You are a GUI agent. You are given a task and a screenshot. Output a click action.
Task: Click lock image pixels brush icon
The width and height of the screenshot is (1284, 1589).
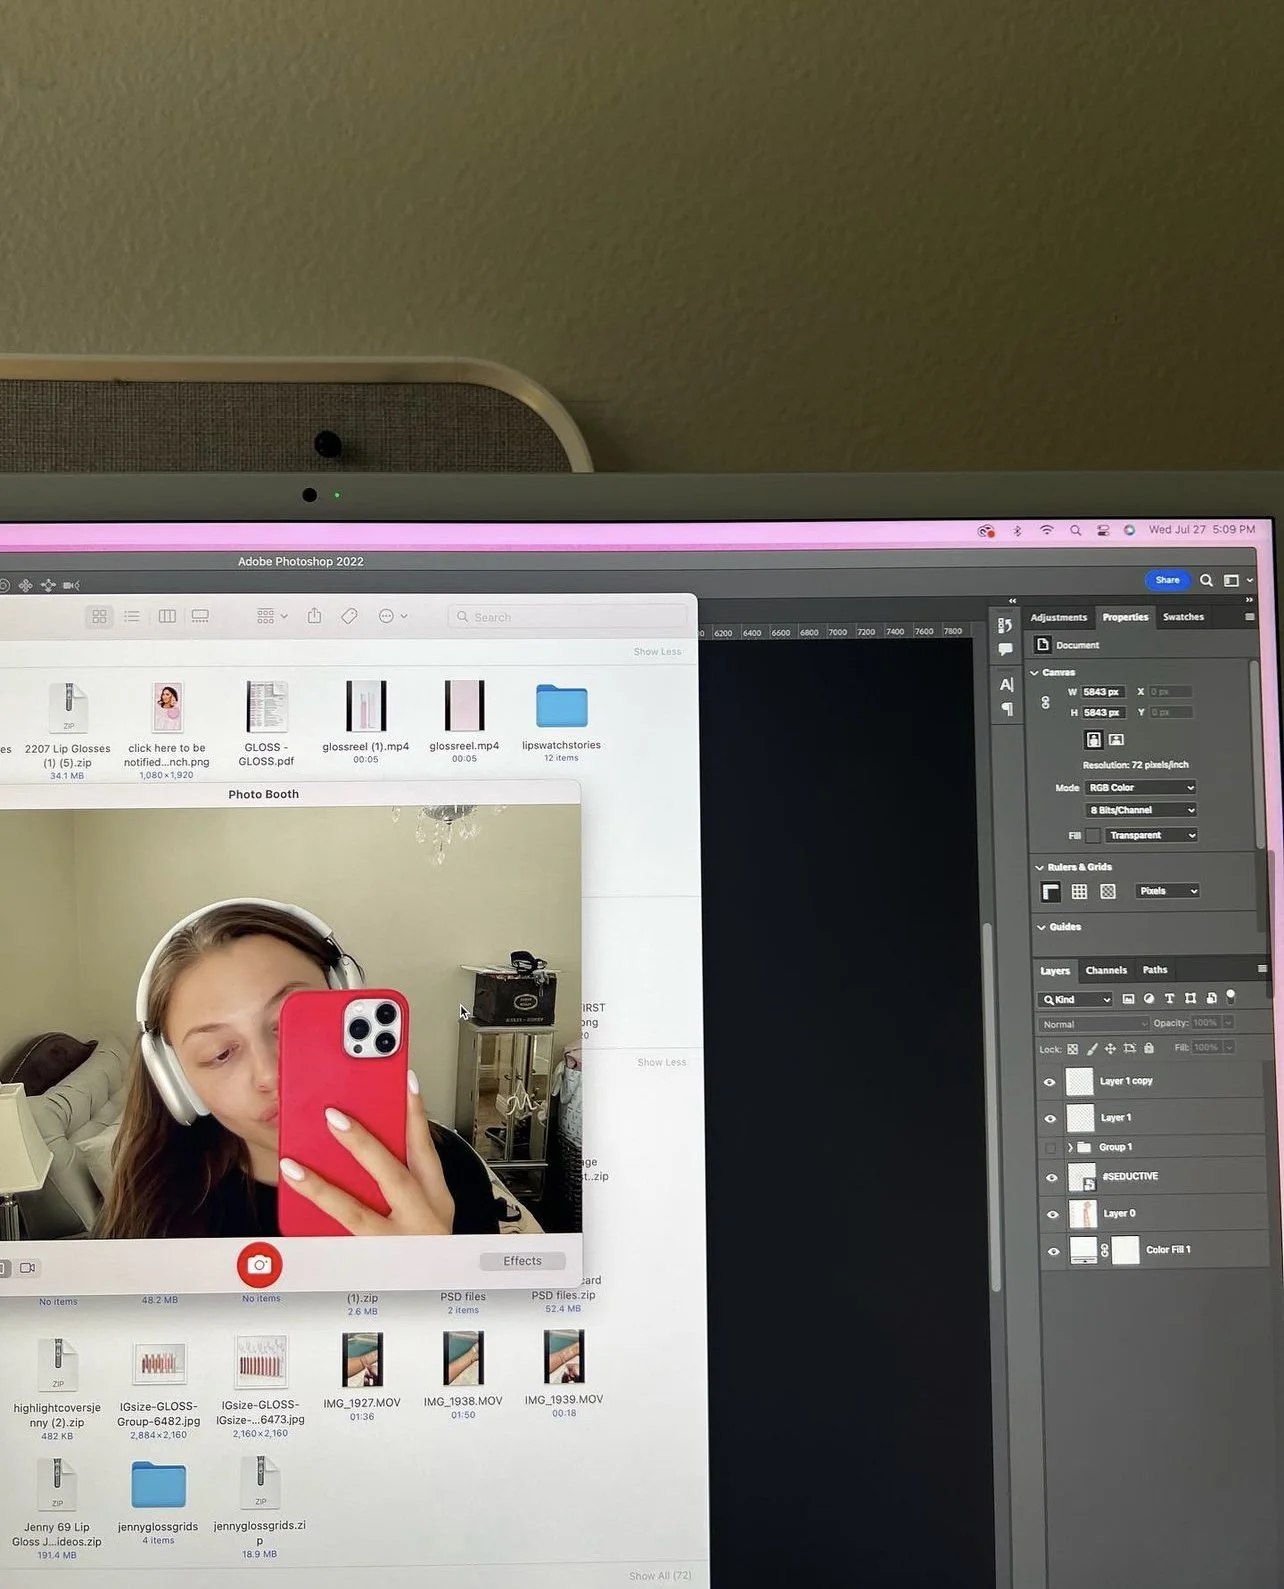(x=1092, y=1049)
